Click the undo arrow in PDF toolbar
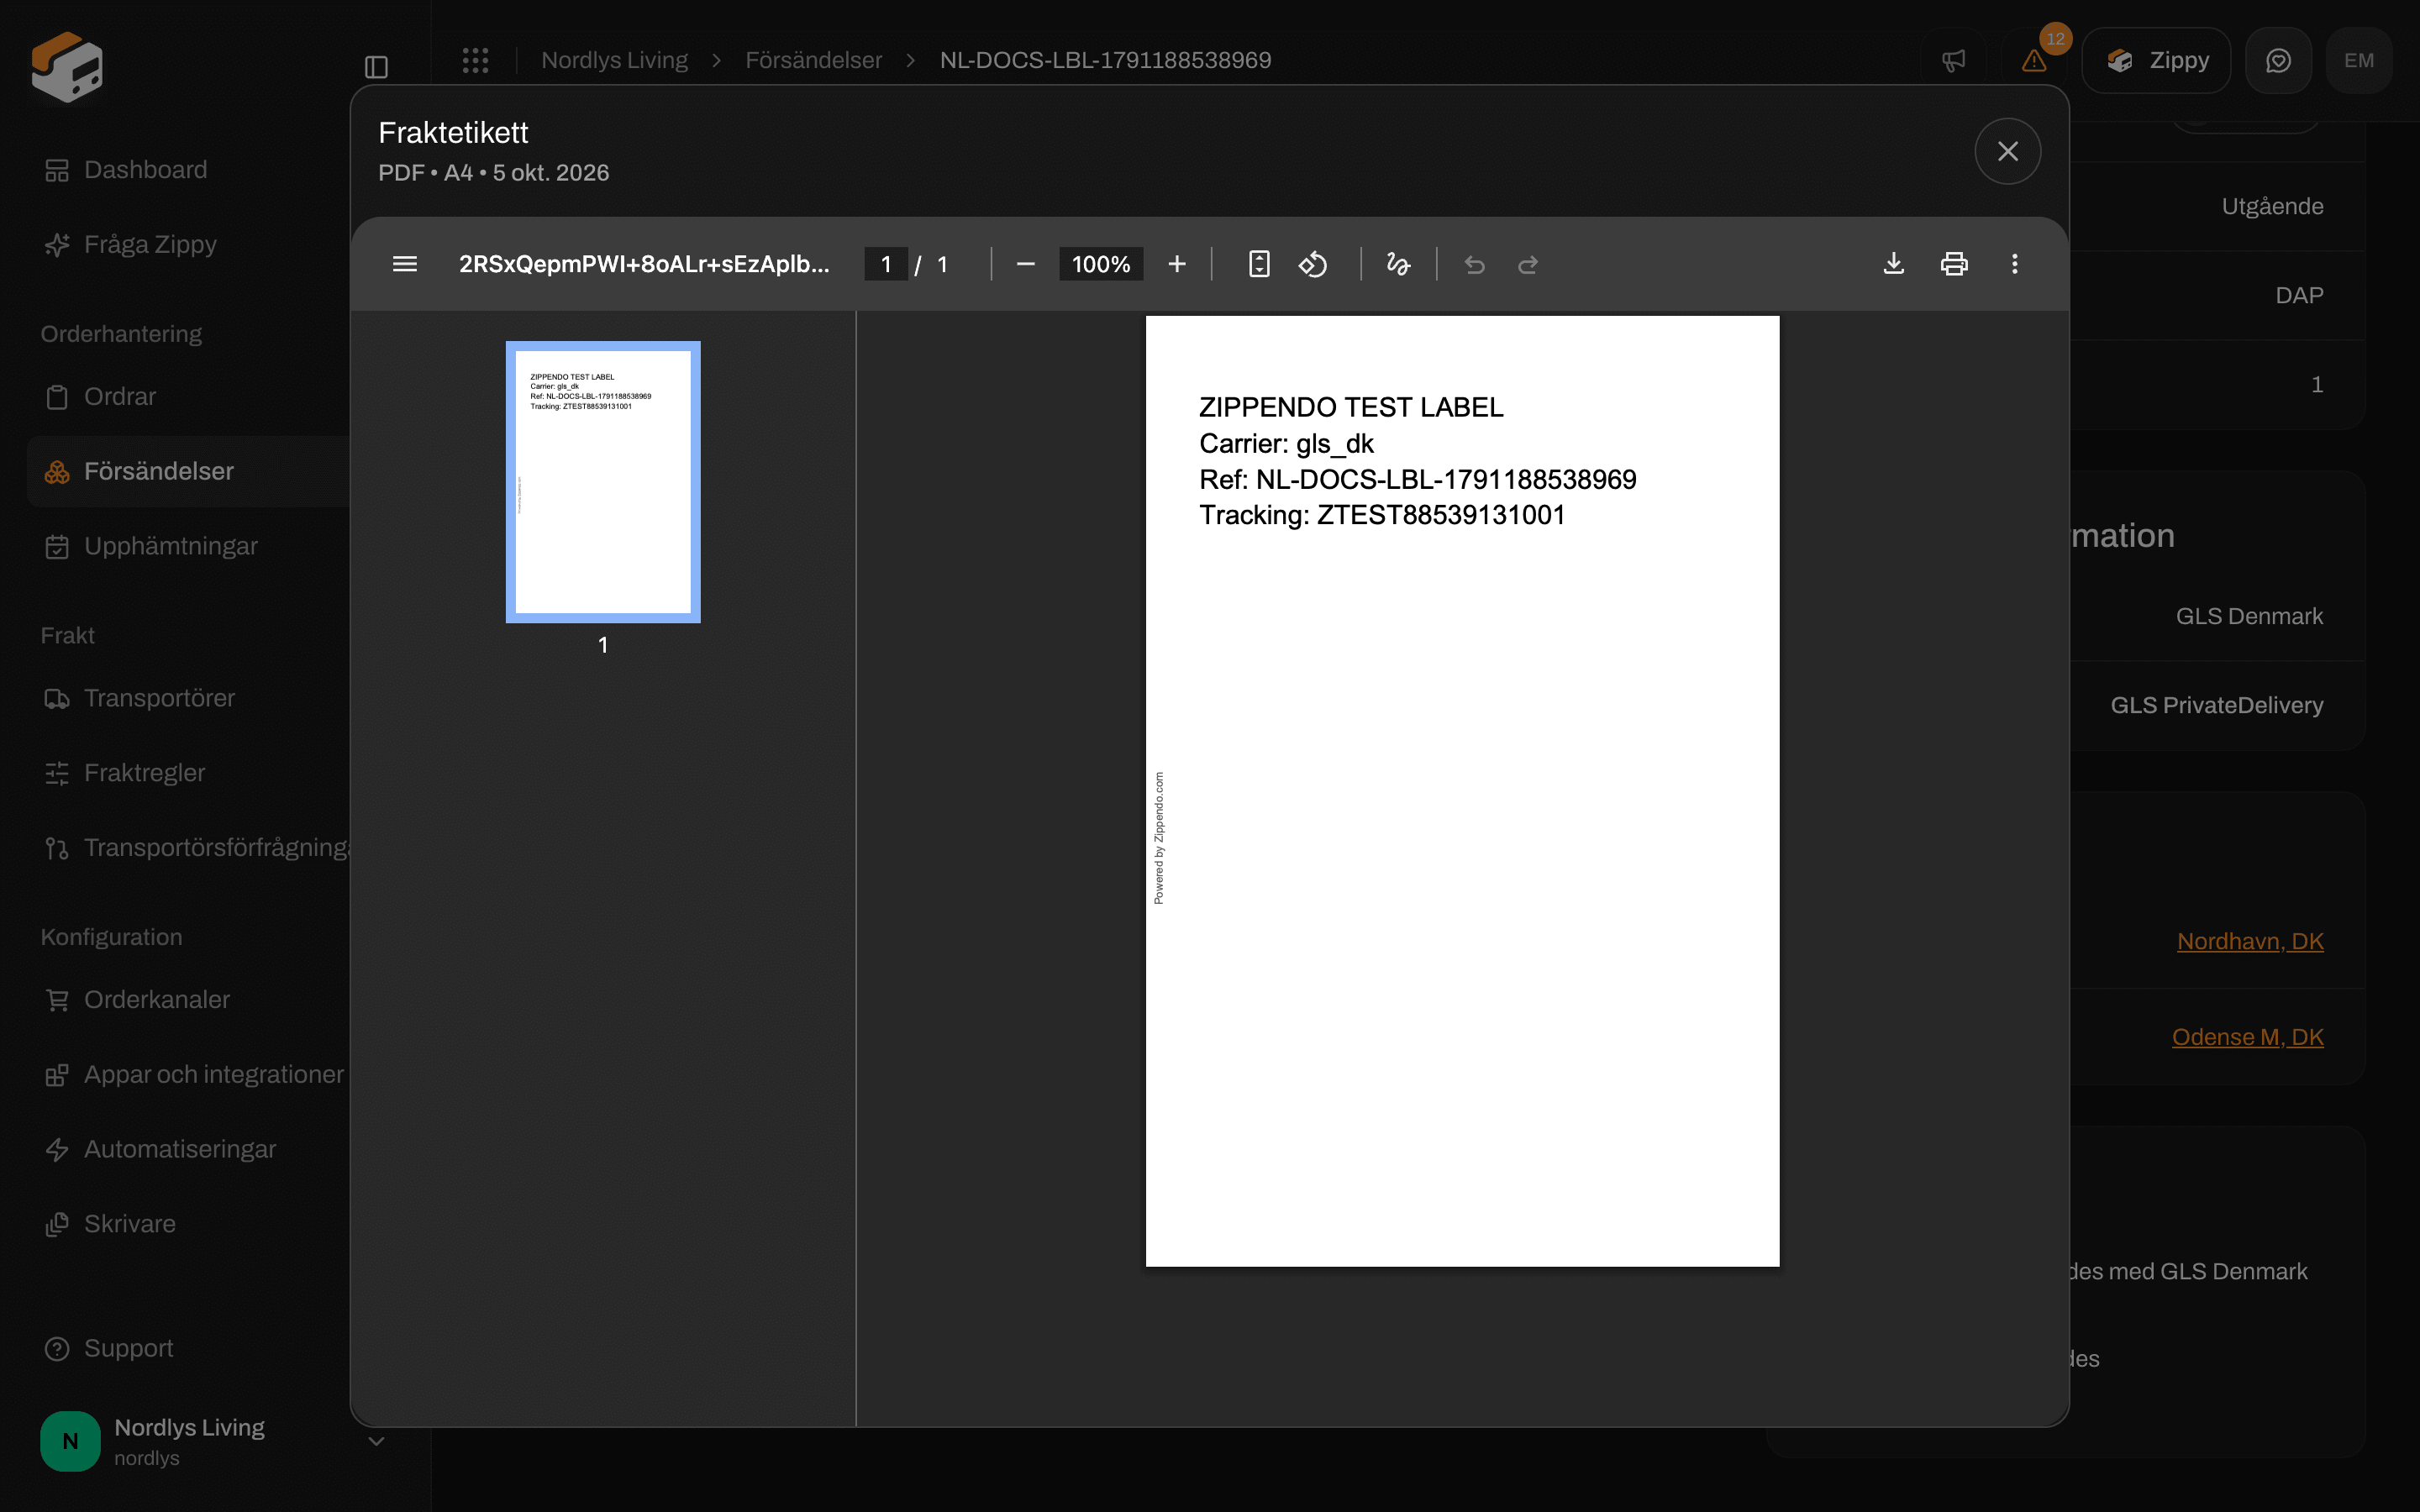 coord(1474,264)
